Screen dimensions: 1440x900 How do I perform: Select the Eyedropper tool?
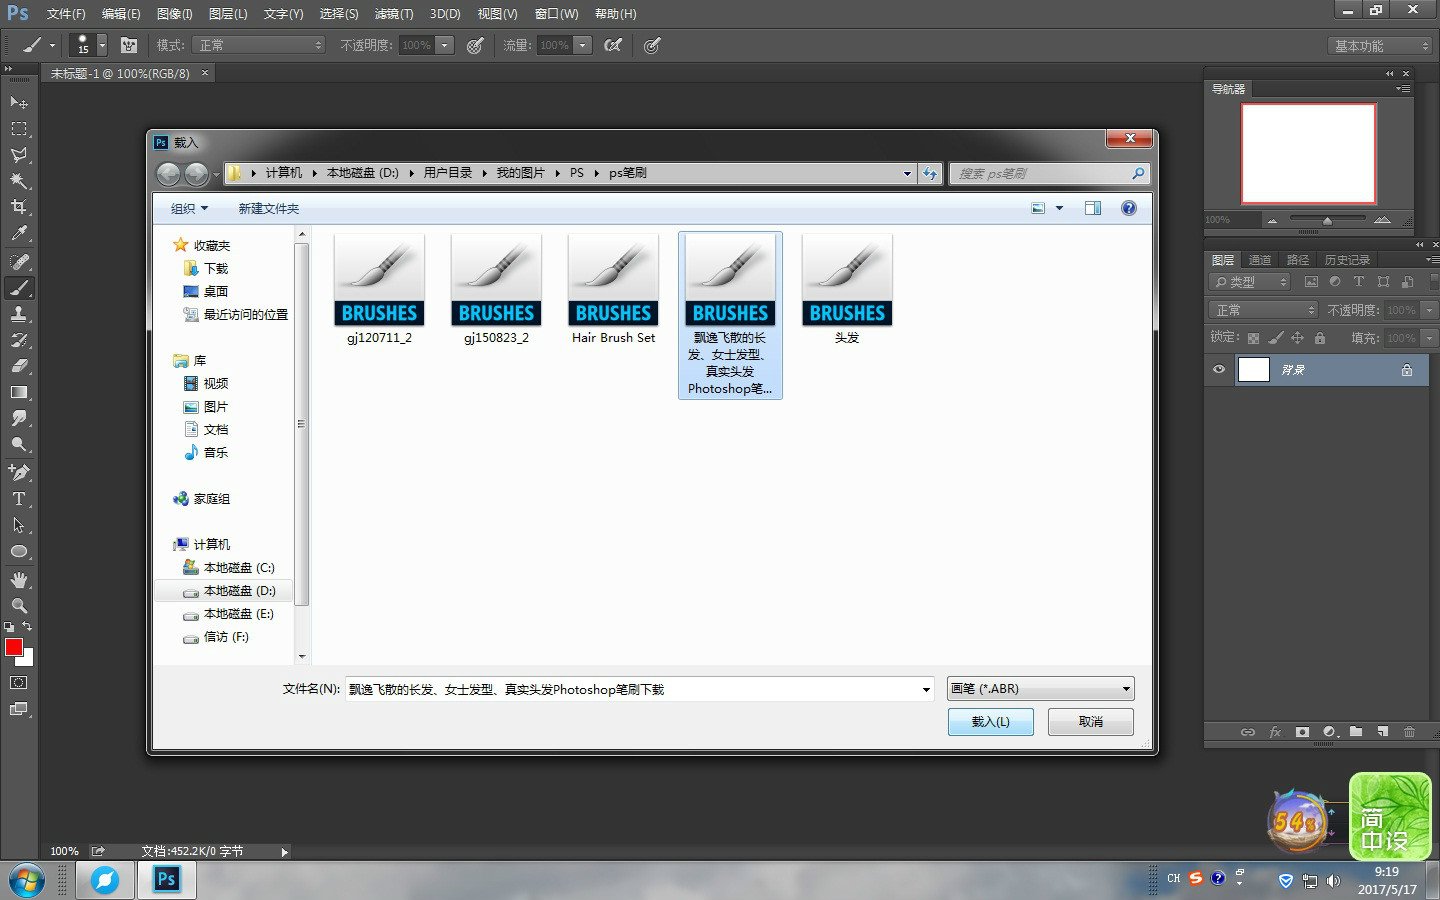point(19,234)
